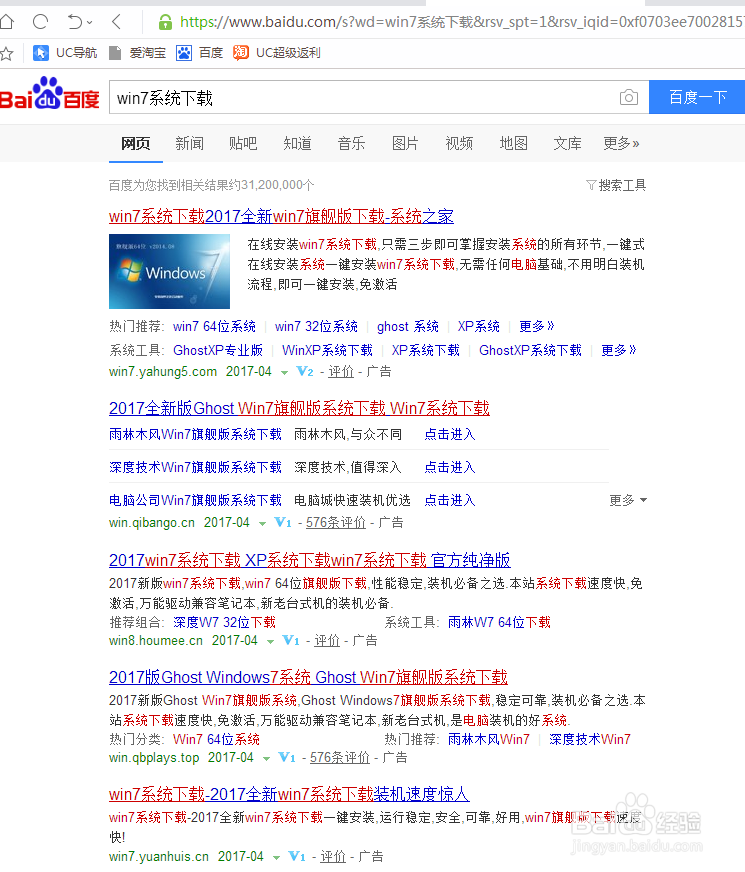Open 深度技术Win7旗舰版系统下载 link
Viewport: 745px width, 872px height.
[195, 467]
